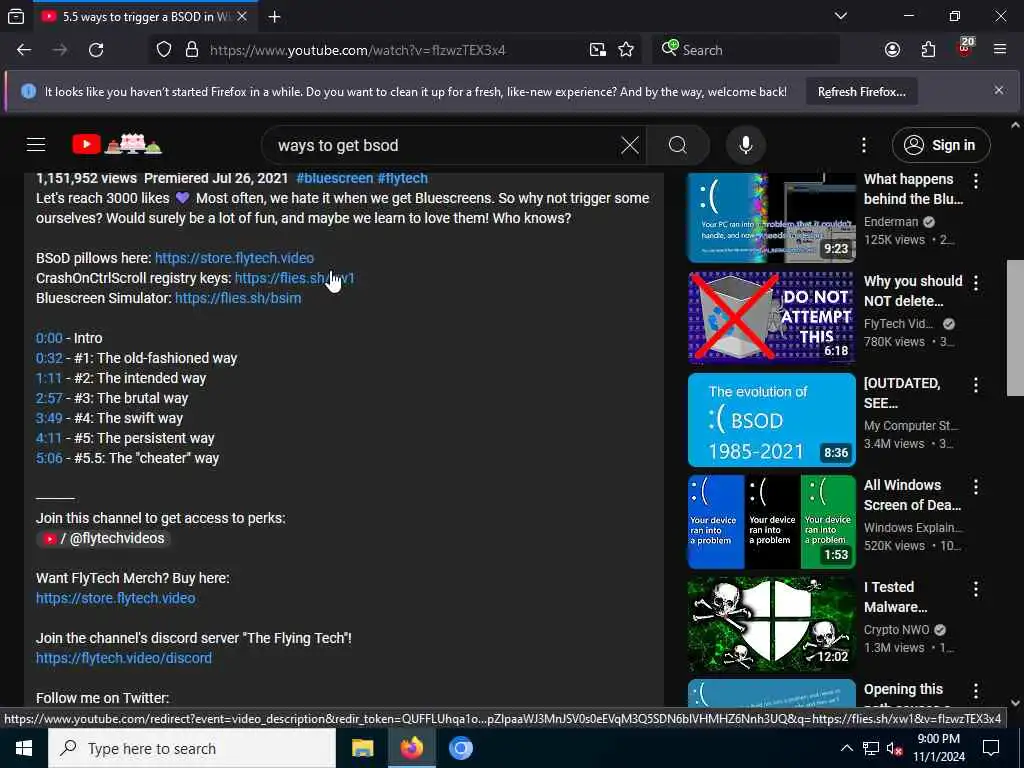This screenshot has height=768, width=1024.
Task: Open flytech.video/discord link
Action: click(123, 658)
